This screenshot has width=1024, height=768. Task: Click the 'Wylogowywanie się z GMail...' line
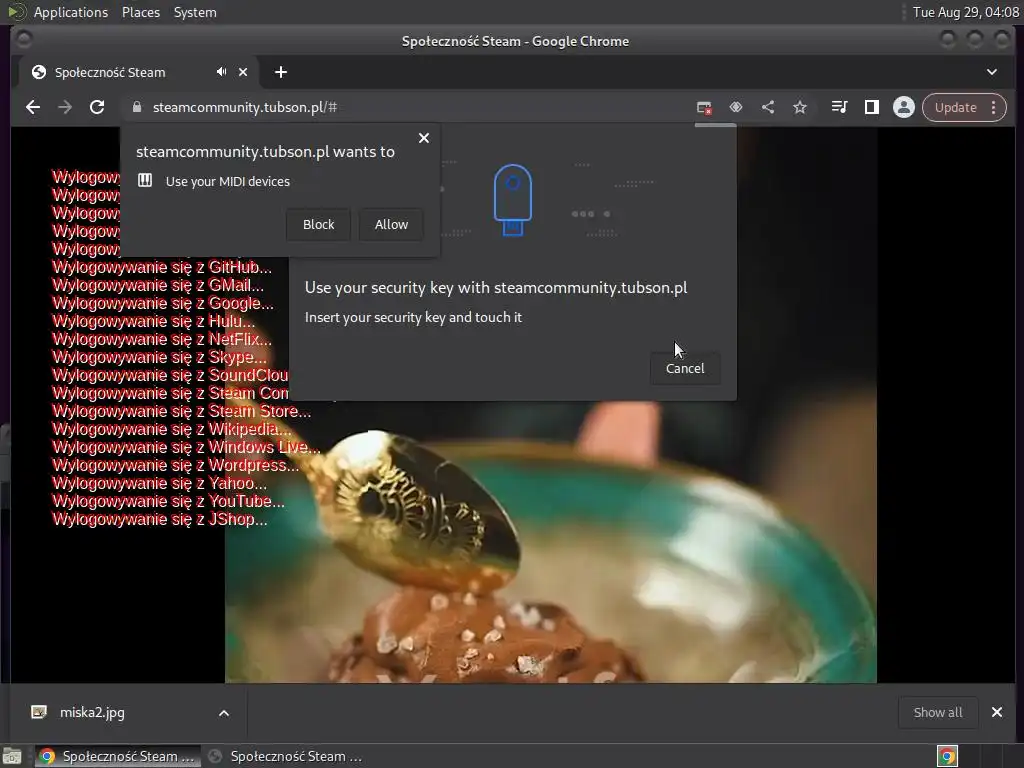158,285
